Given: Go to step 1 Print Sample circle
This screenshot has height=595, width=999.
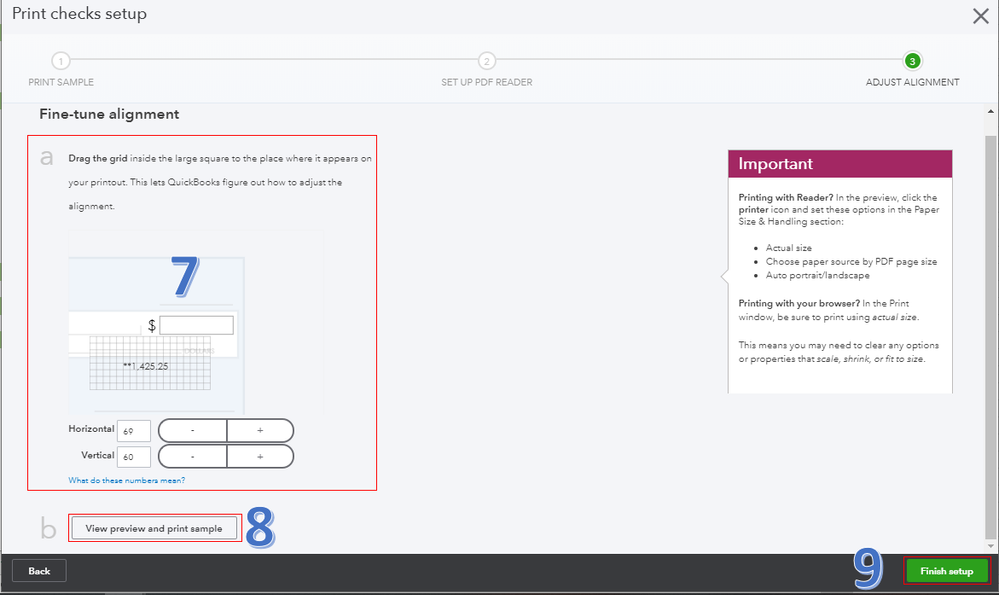Looking at the screenshot, I should (x=61, y=61).
